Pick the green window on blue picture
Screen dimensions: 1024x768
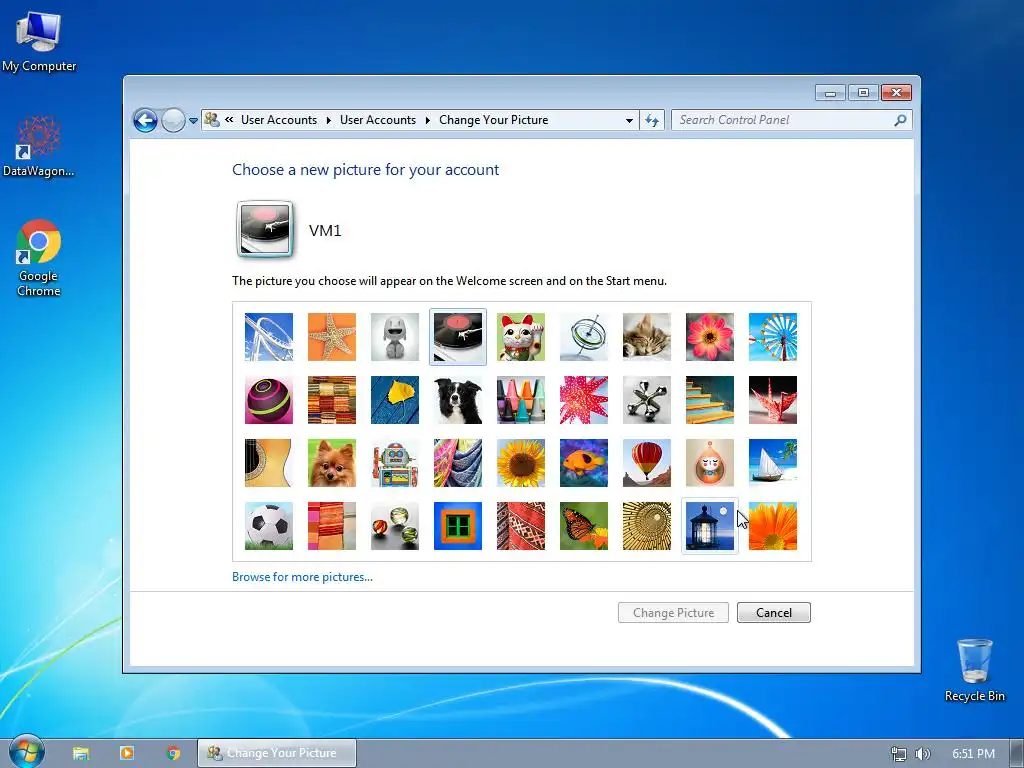(458, 526)
